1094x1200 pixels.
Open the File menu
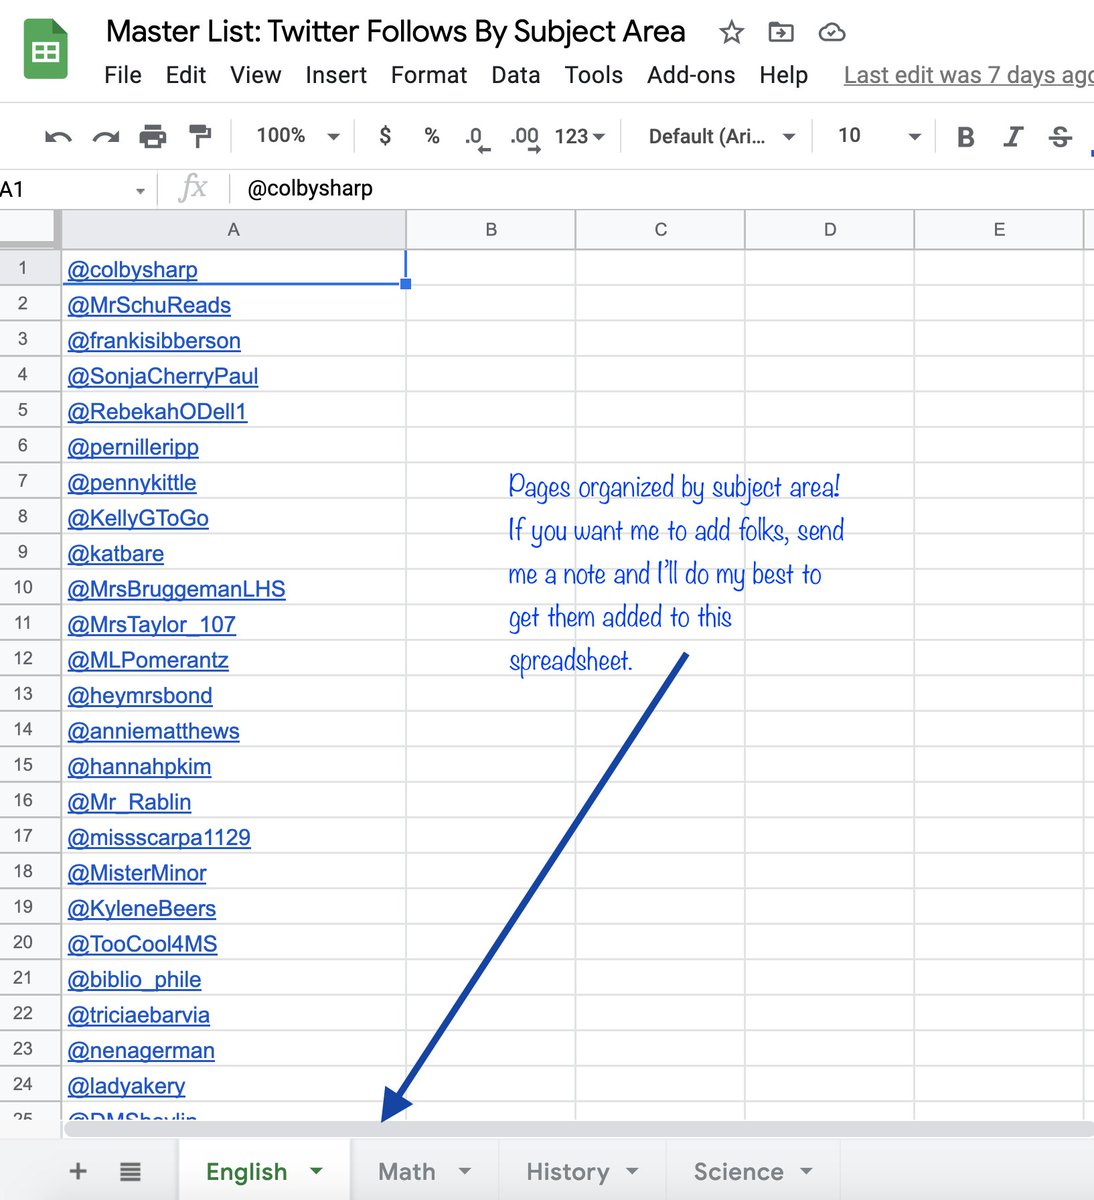[123, 75]
